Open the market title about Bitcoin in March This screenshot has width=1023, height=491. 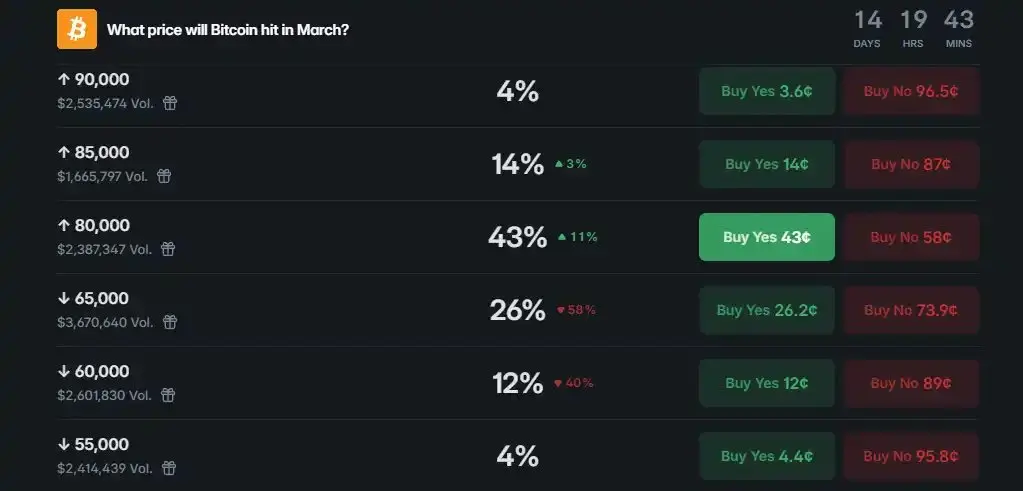click(x=228, y=30)
